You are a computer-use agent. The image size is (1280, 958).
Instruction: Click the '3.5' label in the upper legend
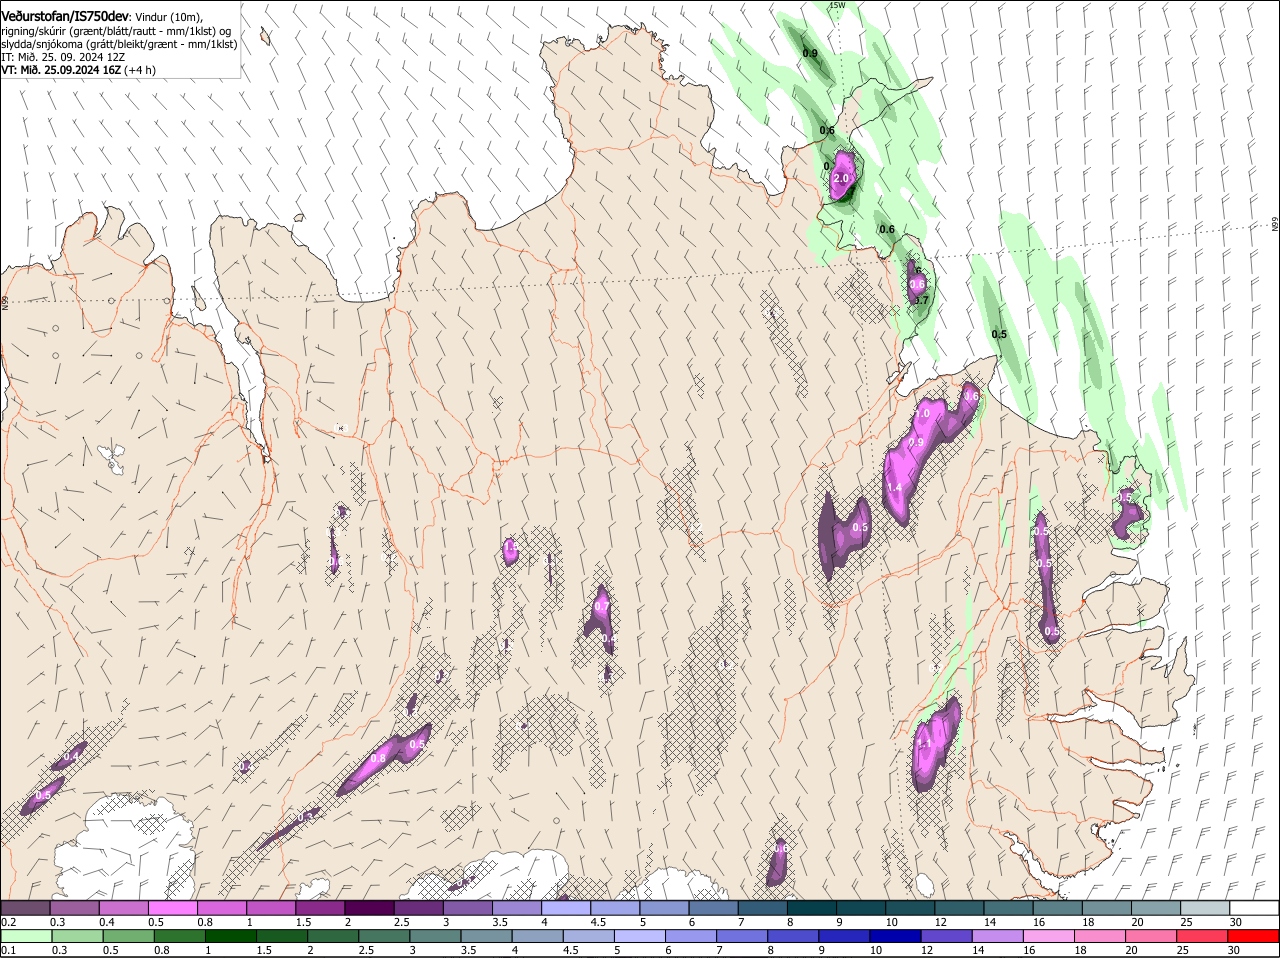pos(500,922)
